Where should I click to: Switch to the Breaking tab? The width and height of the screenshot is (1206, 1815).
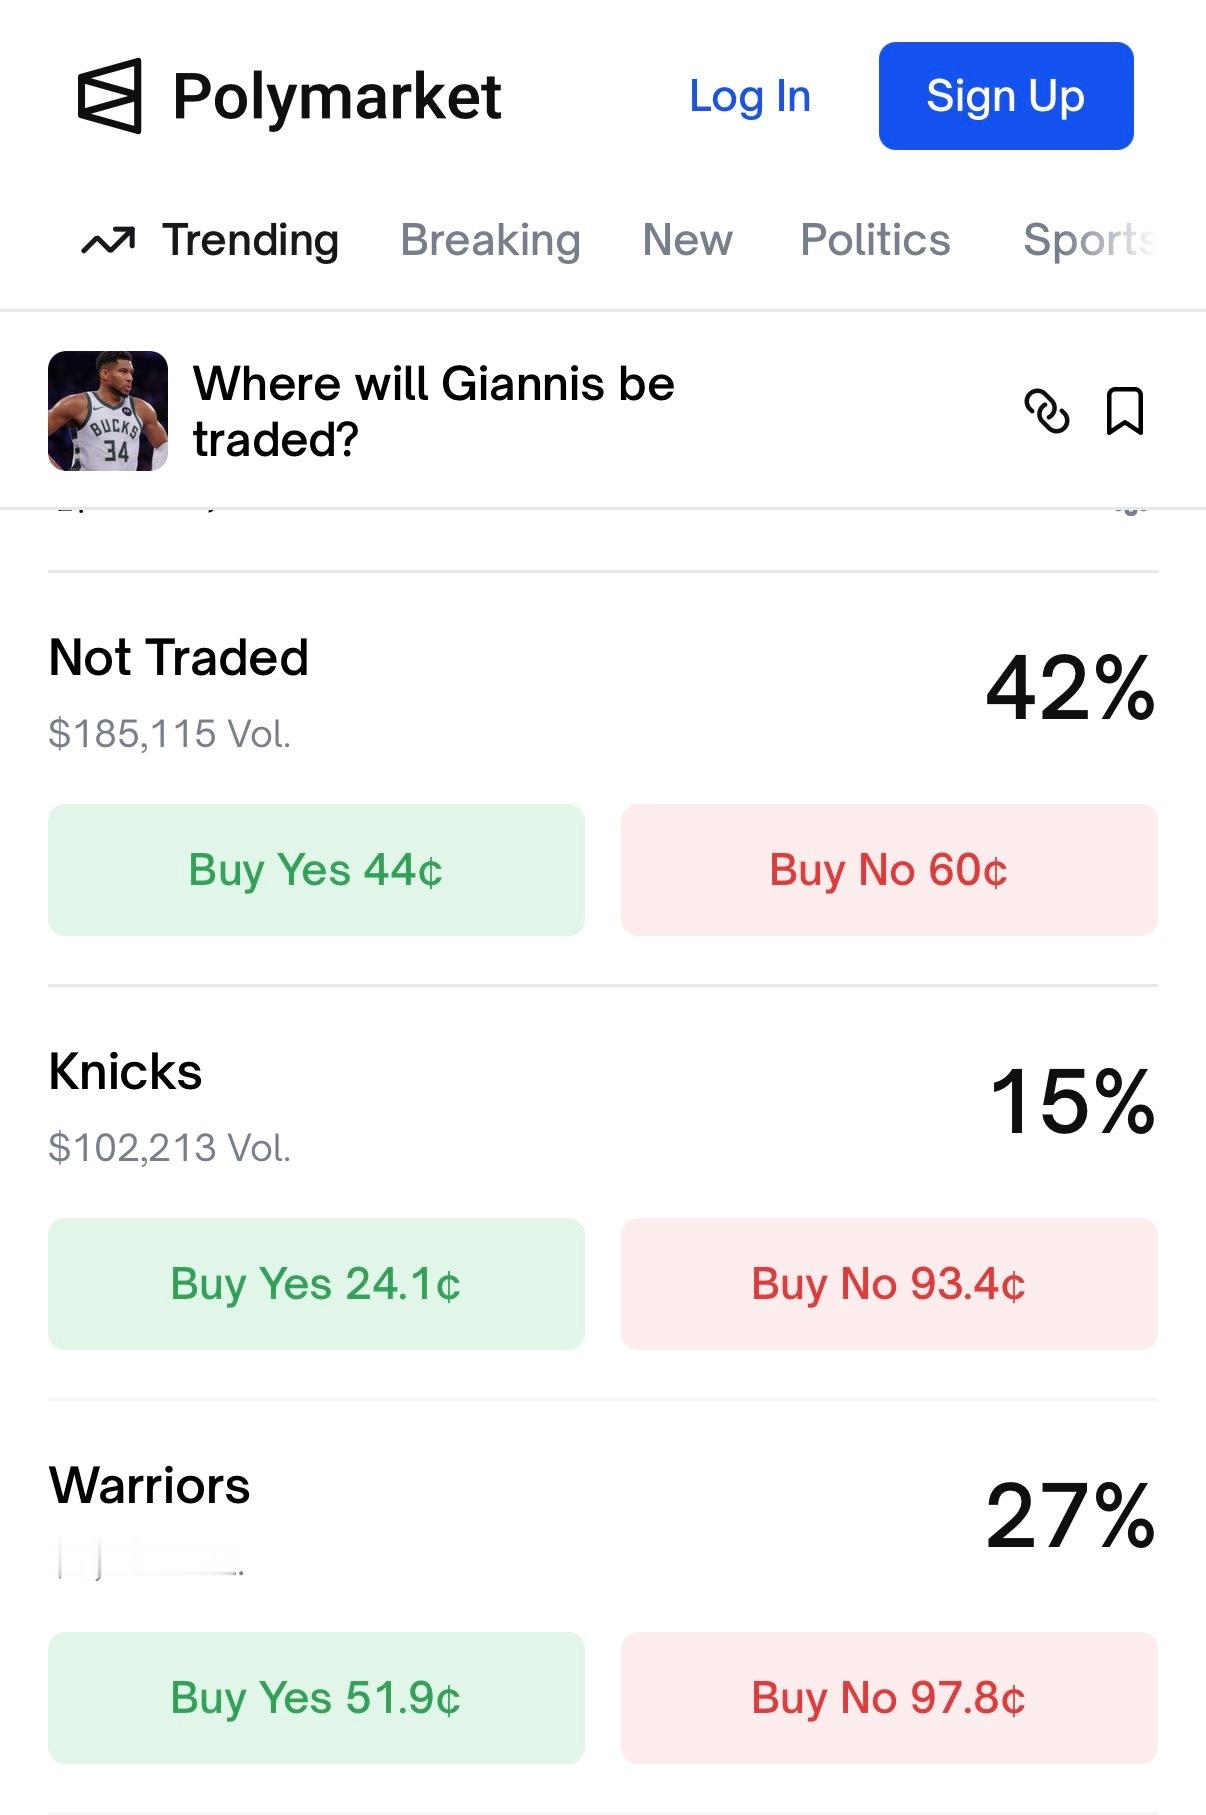491,239
